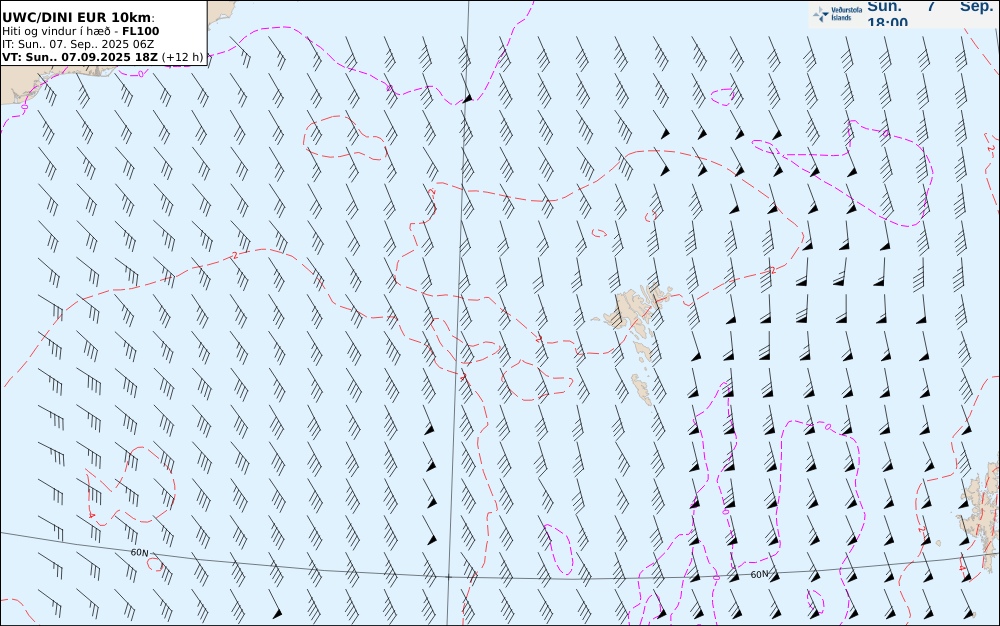Screen dimensions: 1000x626
Task: Select 'Hiti og vindur í hæð - FL100' text
Action: pyautogui.click(x=80, y=31)
